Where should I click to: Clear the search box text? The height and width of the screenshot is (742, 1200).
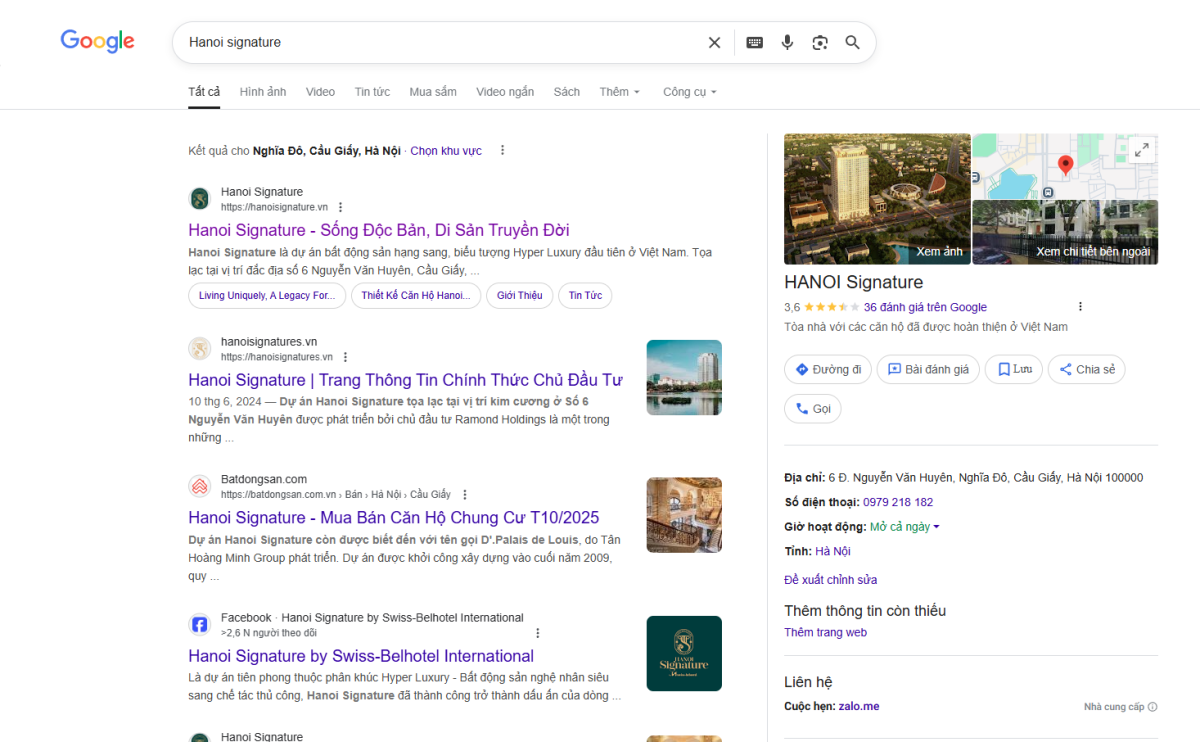tap(714, 42)
